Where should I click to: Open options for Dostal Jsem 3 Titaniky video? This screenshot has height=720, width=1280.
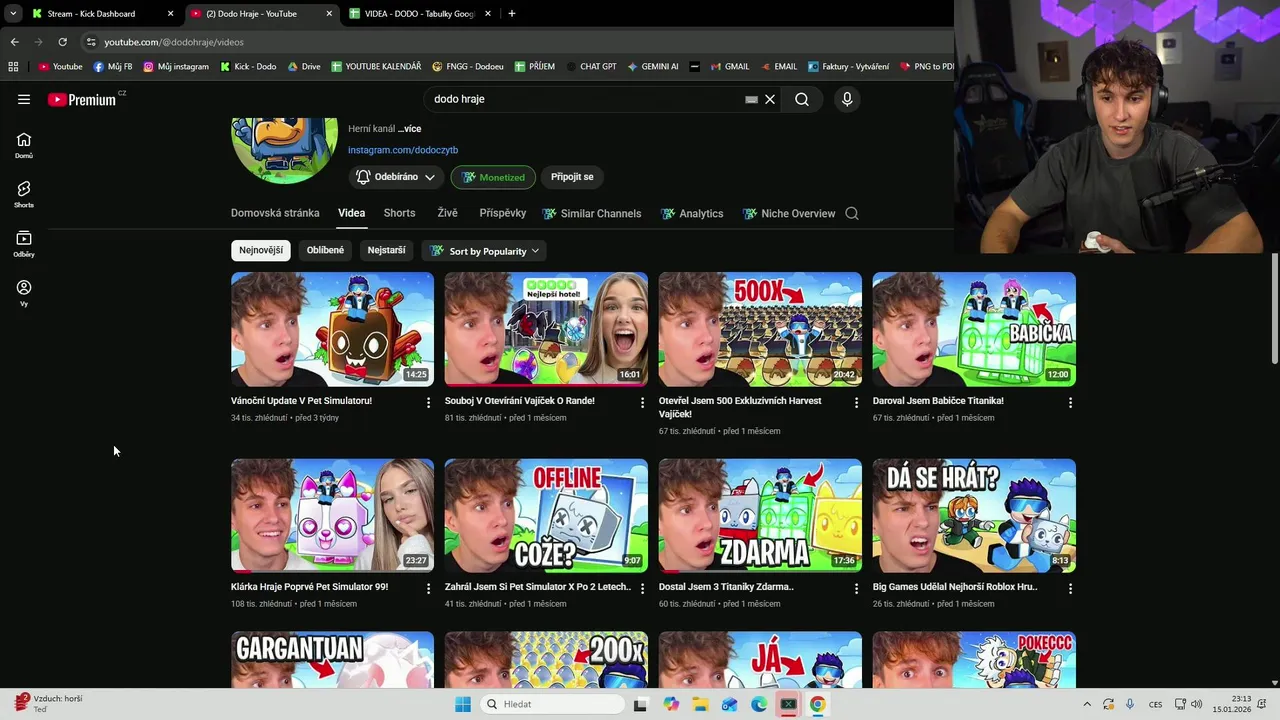(x=856, y=588)
